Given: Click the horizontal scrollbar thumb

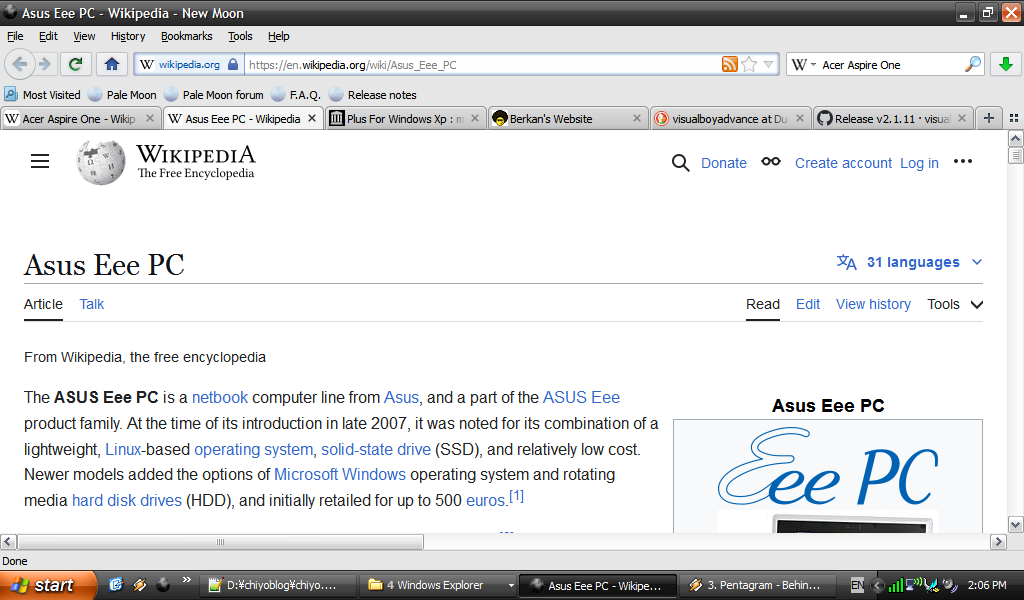Looking at the screenshot, I should pyautogui.click(x=220, y=542).
